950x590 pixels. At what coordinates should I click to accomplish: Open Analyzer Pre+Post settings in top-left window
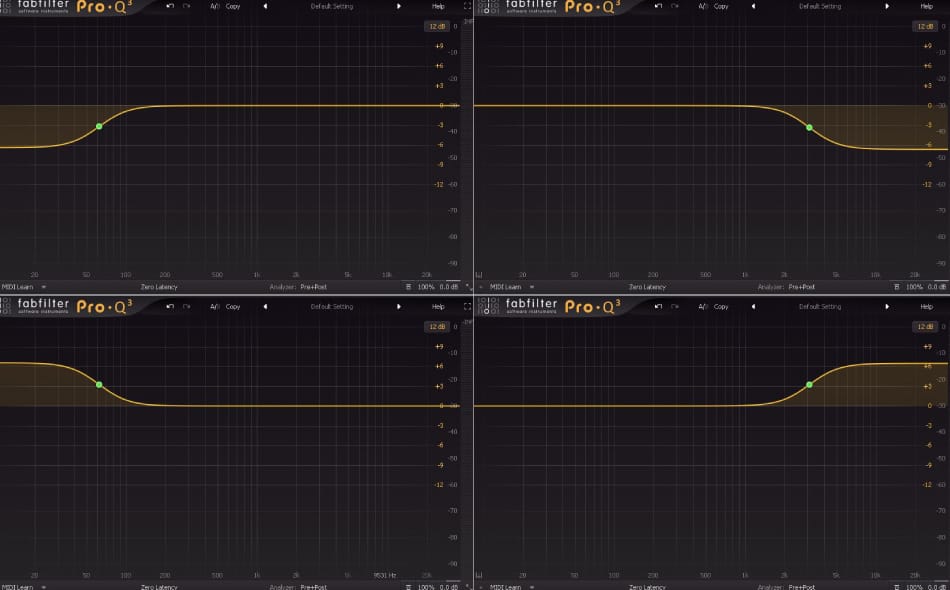[298, 287]
